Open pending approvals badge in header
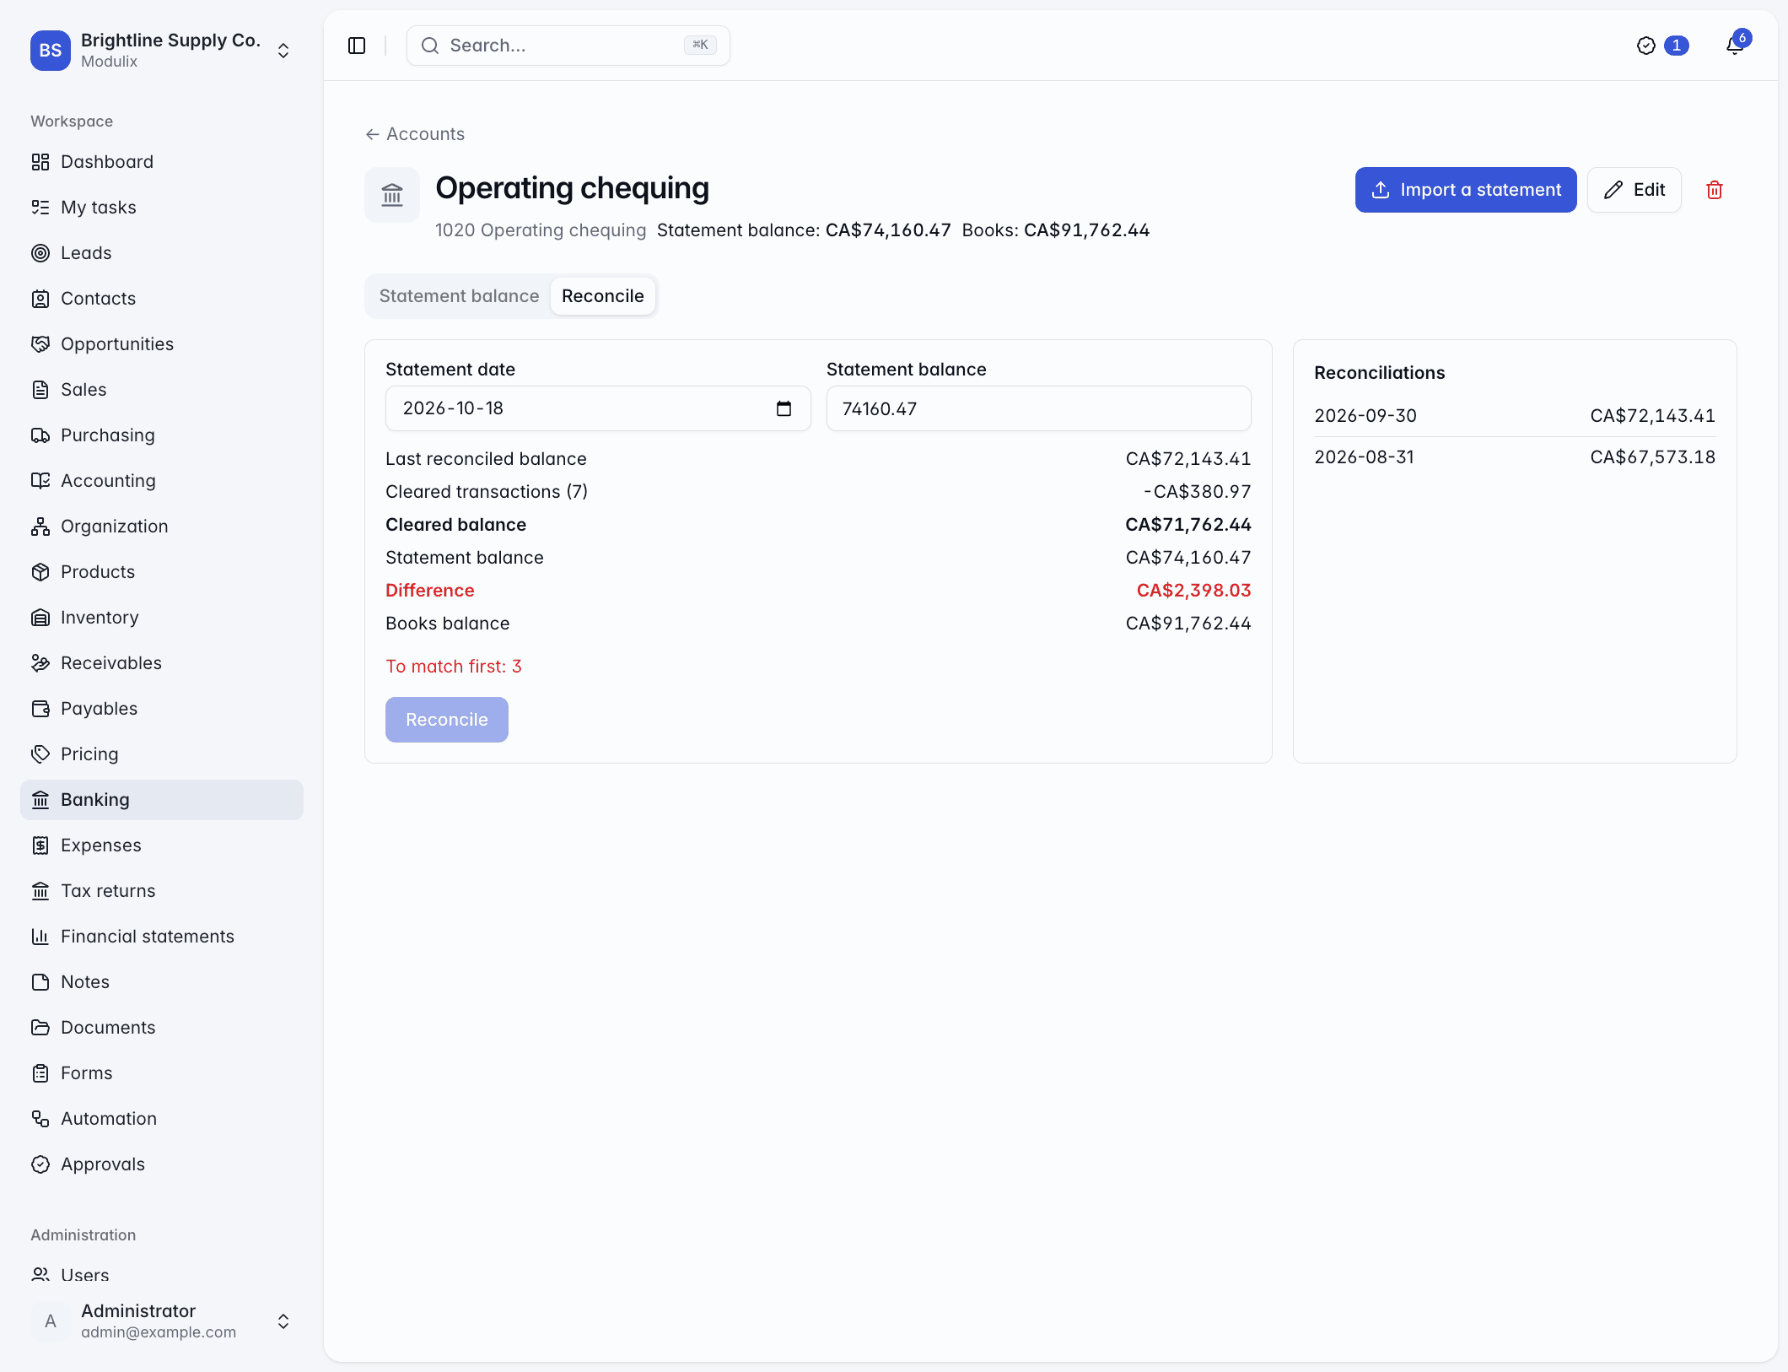Viewport: 1788px width, 1372px height. point(1662,45)
